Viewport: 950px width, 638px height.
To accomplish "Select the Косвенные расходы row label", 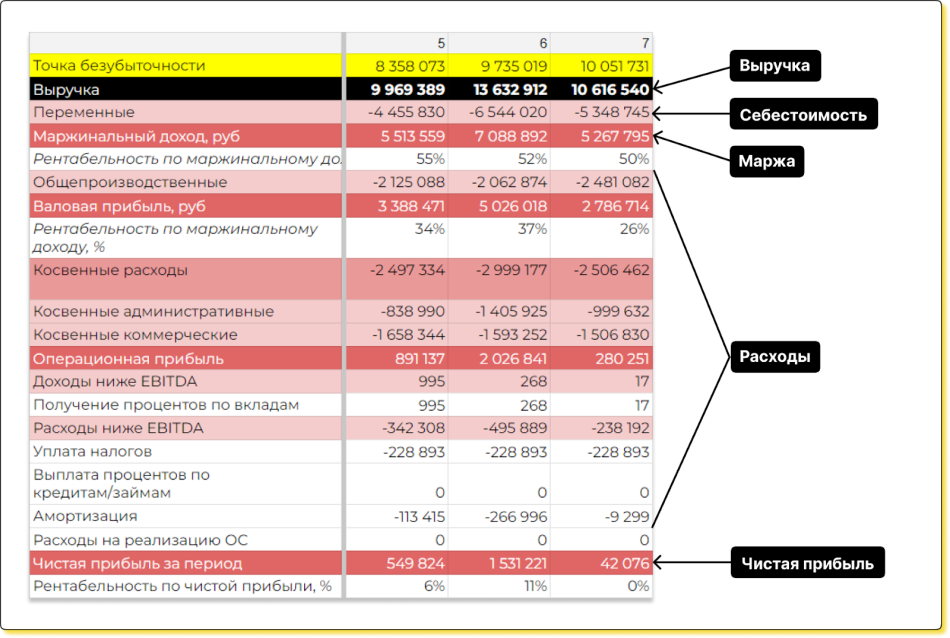I will [110, 270].
